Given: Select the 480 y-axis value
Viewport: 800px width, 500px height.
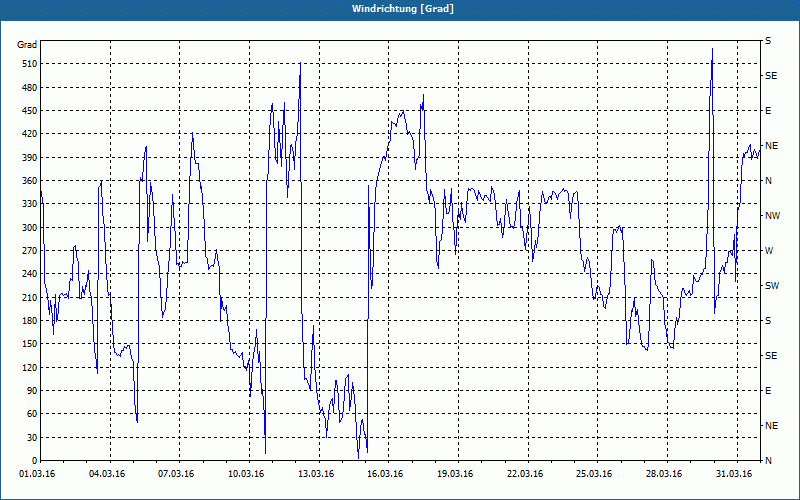Looking at the screenshot, I should (30, 88).
